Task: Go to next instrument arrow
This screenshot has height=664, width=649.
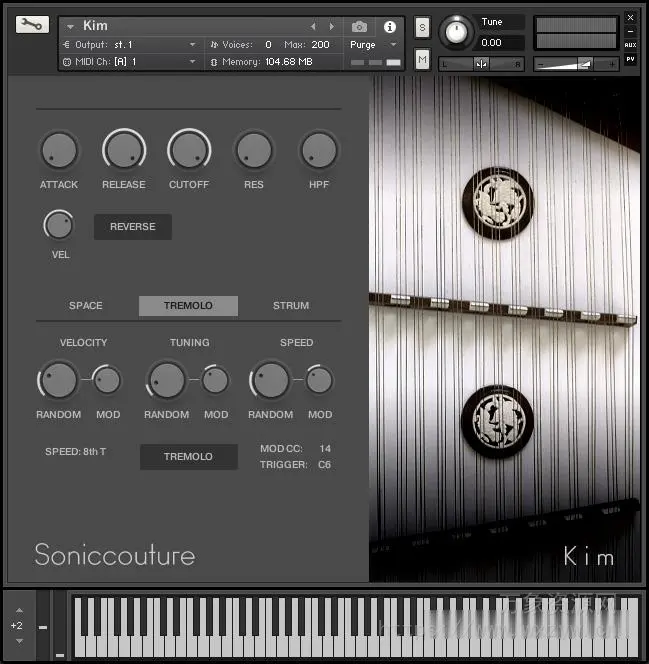Action: pyautogui.click(x=331, y=27)
